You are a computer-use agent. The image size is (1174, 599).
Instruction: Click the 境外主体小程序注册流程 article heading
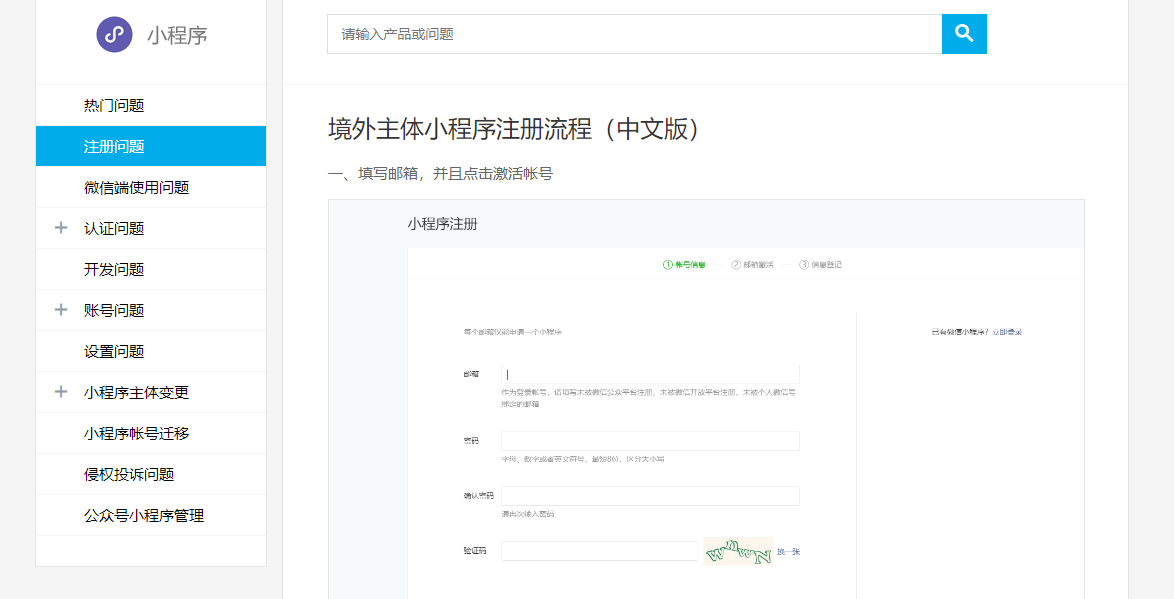pyautogui.click(x=514, y=129)
